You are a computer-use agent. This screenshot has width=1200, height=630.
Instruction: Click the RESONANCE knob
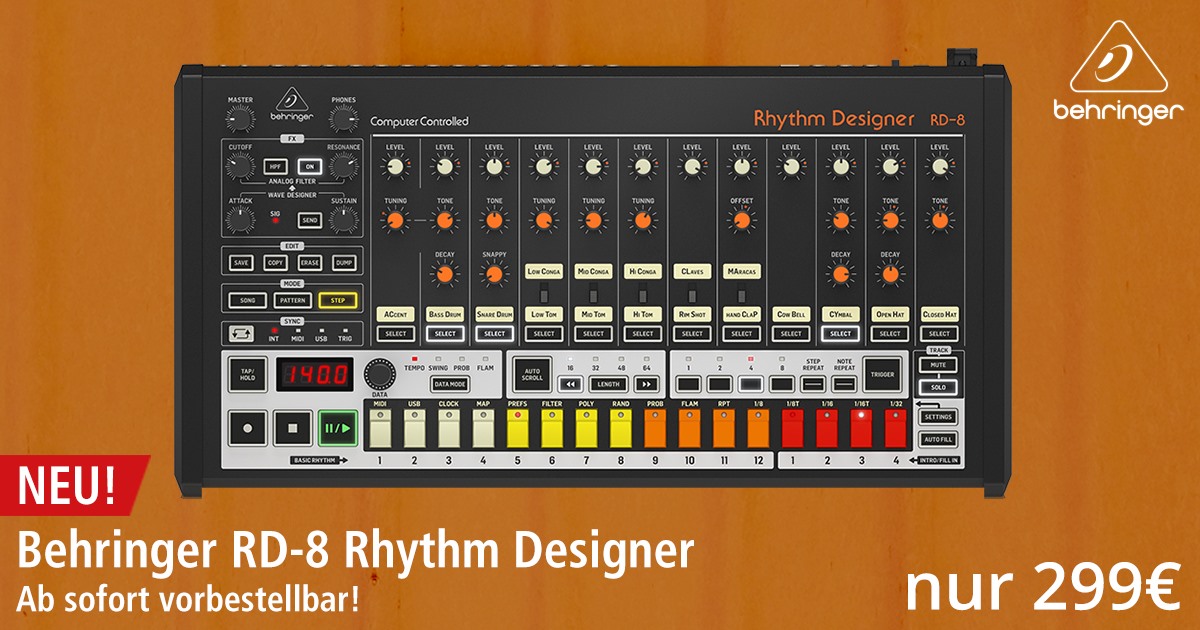(343, 167)
